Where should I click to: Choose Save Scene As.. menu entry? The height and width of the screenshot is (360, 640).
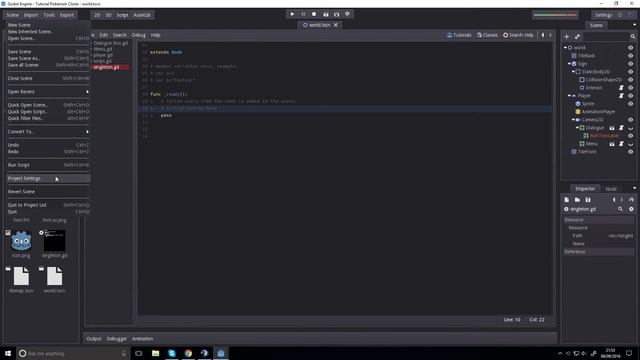48,58
